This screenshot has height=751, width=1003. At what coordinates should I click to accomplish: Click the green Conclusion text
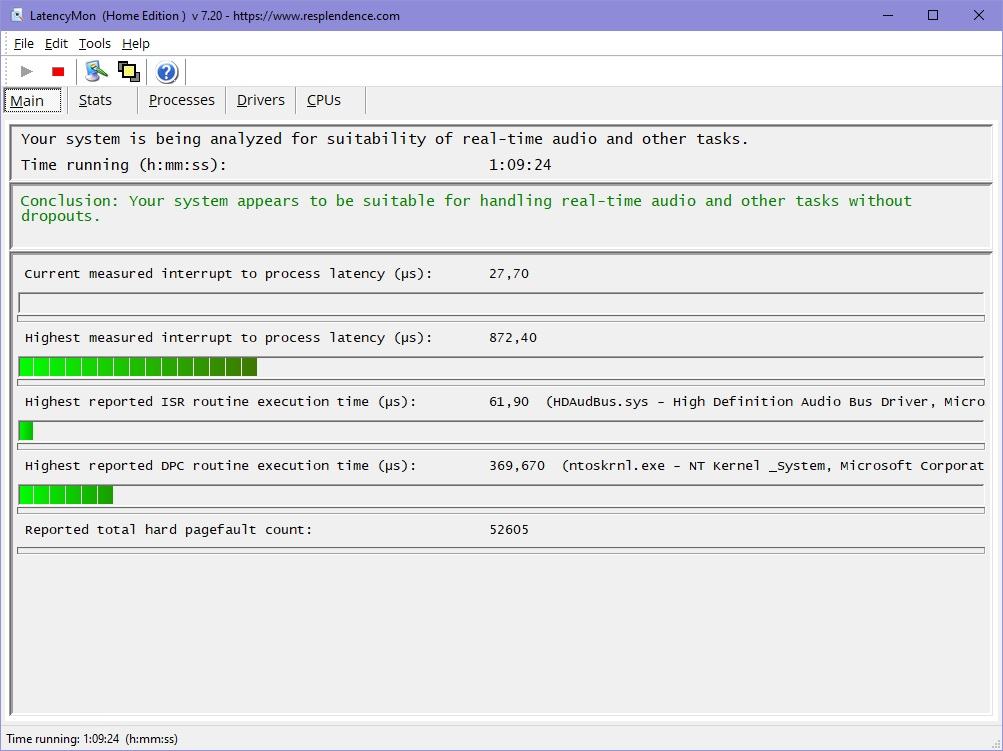pyautogui.click(x=466, y=209)
